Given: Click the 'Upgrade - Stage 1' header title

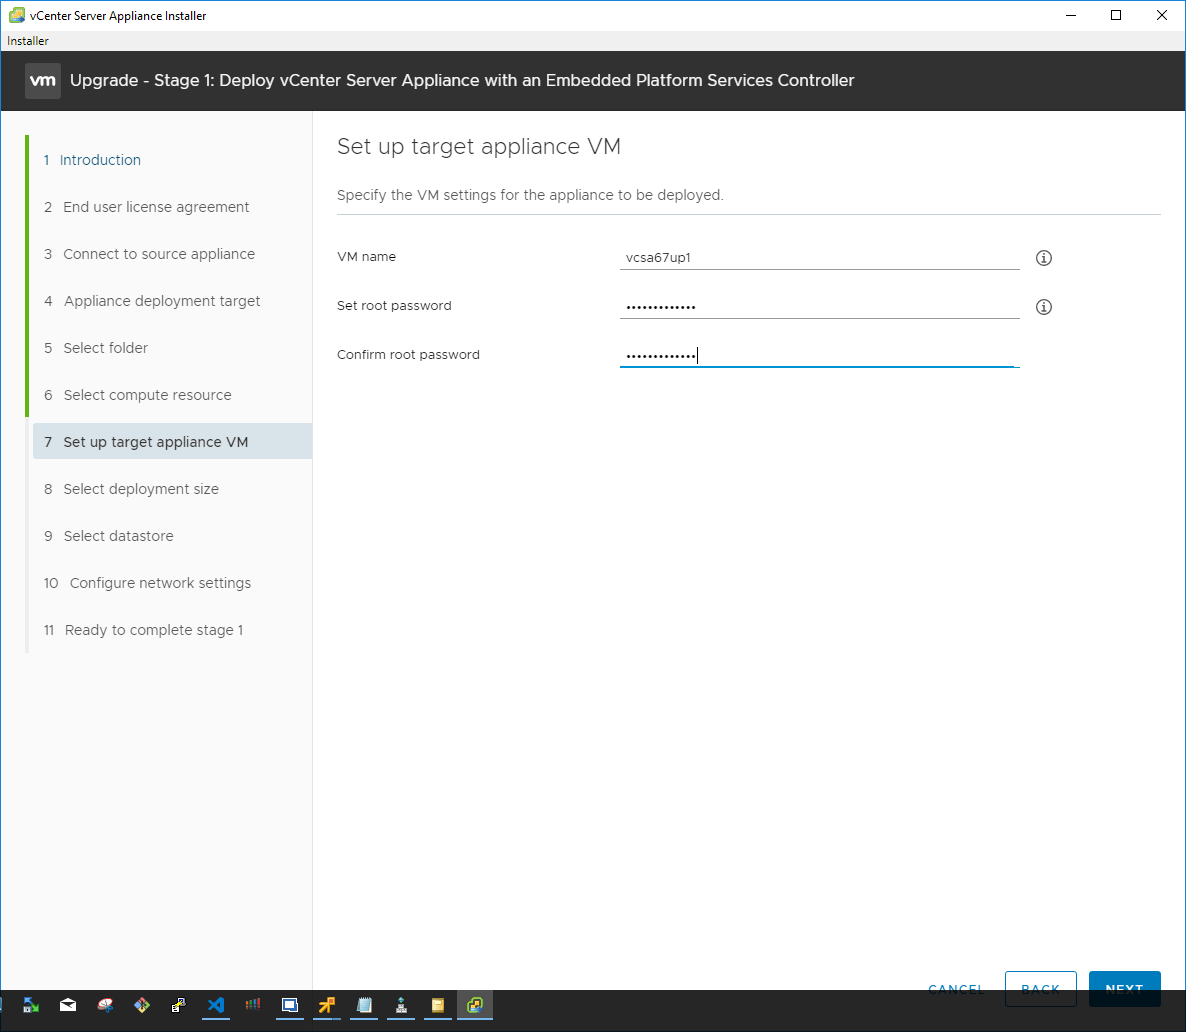Looking at the screenshot, I should click(x=462, y=80).
